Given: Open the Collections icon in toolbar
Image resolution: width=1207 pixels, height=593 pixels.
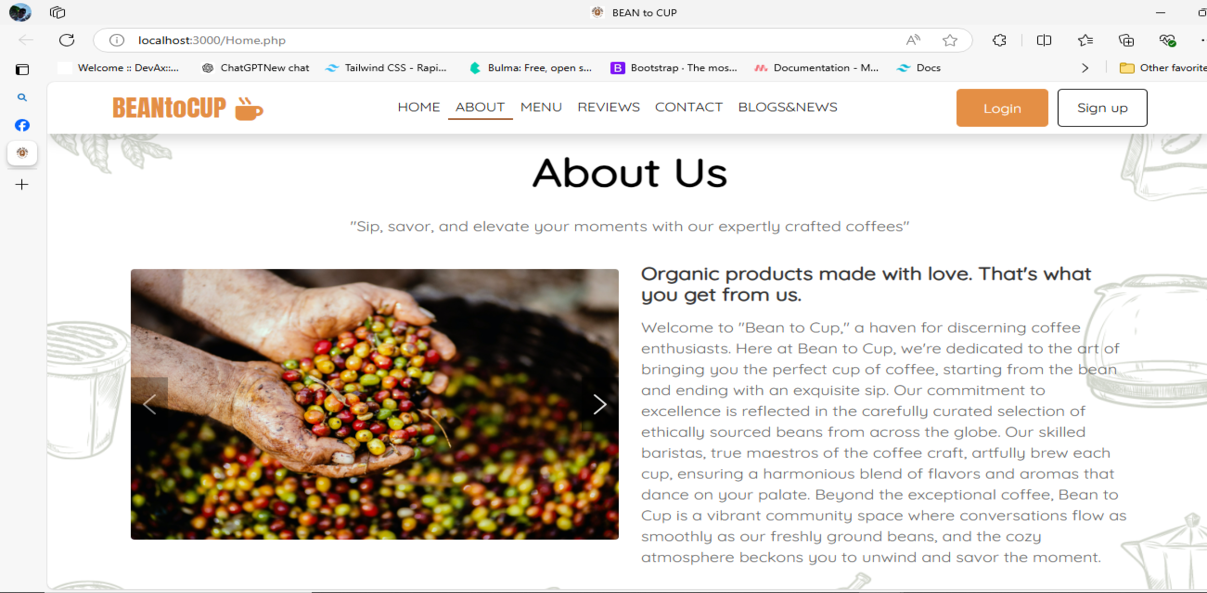Looking at the screenshot, I should tap(1127, 40).
